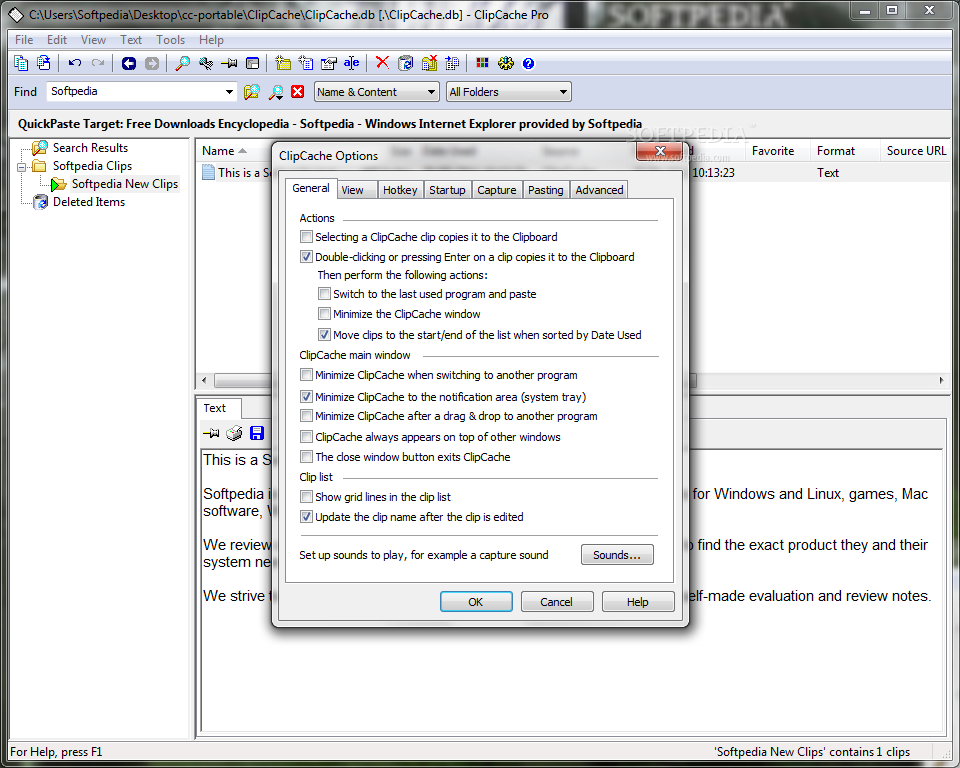This screenshot has height=768, width=960.
Task: Click the magnifying glass find icon in toolbar
Action: coord(182,63)
